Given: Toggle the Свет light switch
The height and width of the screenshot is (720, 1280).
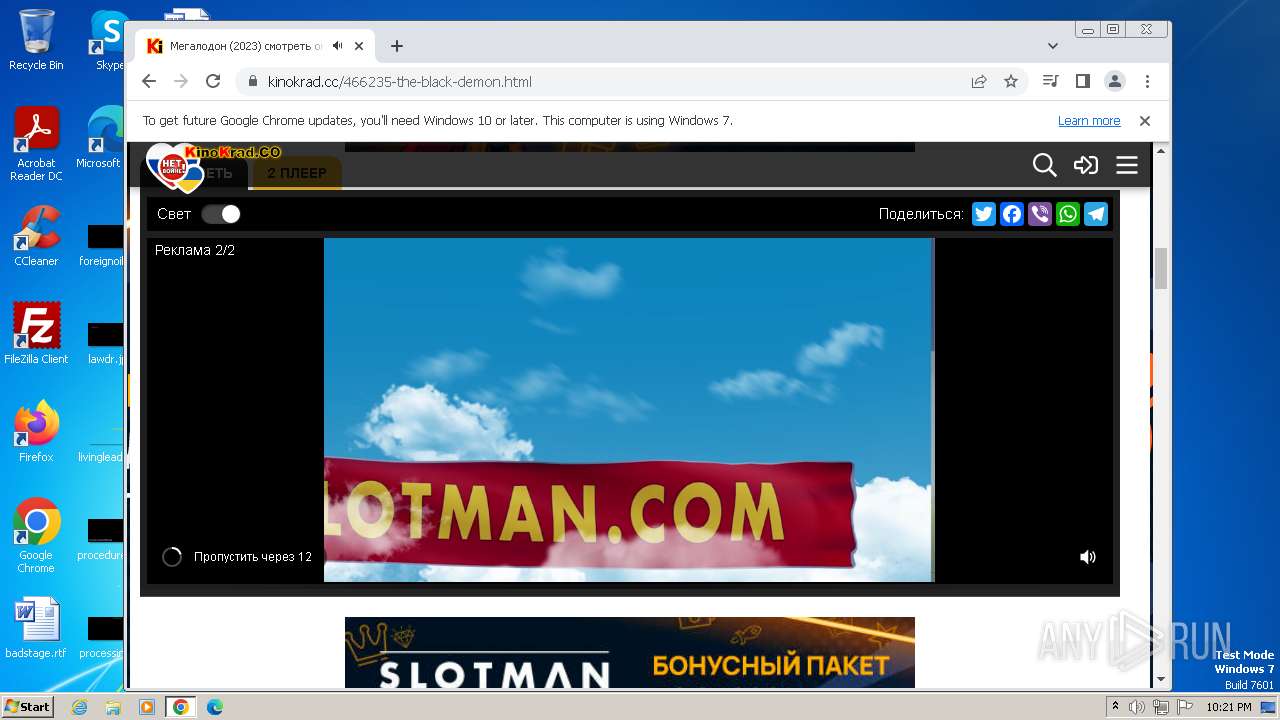Looking at the screenshot, I should click(221, 214).
